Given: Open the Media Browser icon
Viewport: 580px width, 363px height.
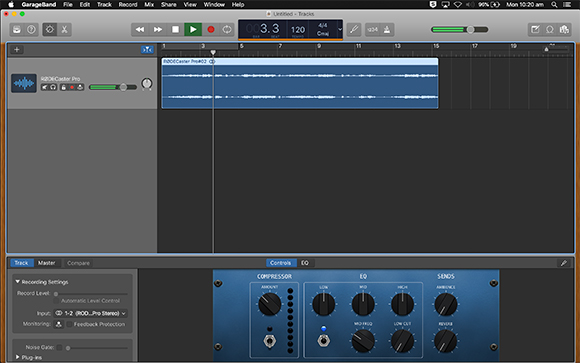Looking at the screenshot, I should (x=564, y=30).
